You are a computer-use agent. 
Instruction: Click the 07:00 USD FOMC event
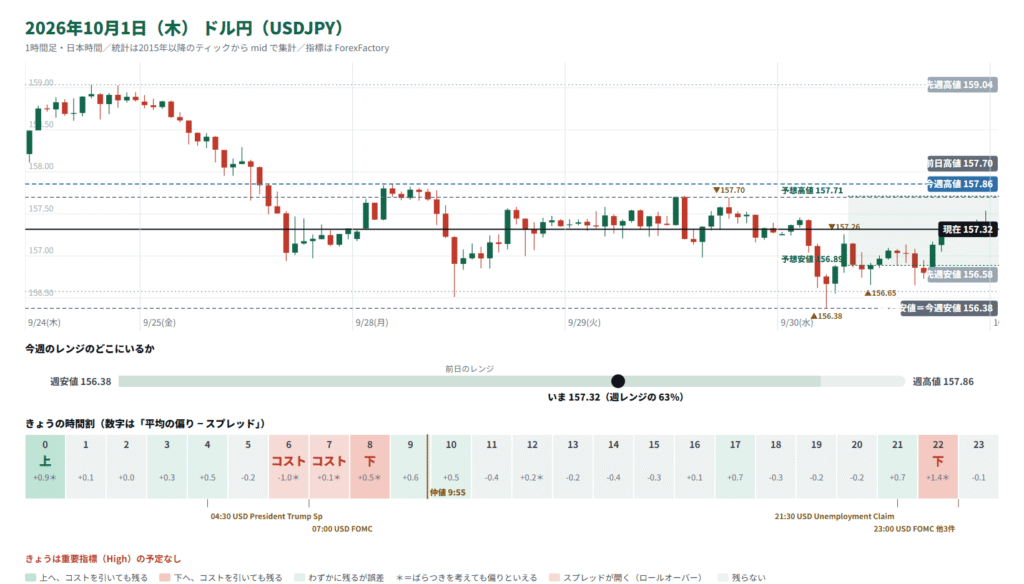342,528
